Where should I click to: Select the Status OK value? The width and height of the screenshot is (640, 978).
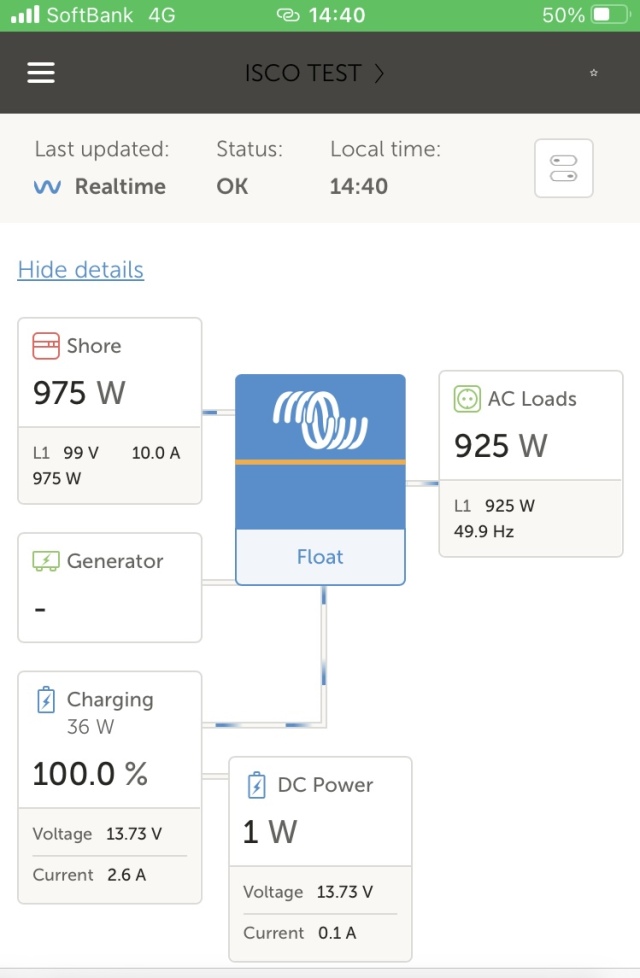click(x=232, y=186)
